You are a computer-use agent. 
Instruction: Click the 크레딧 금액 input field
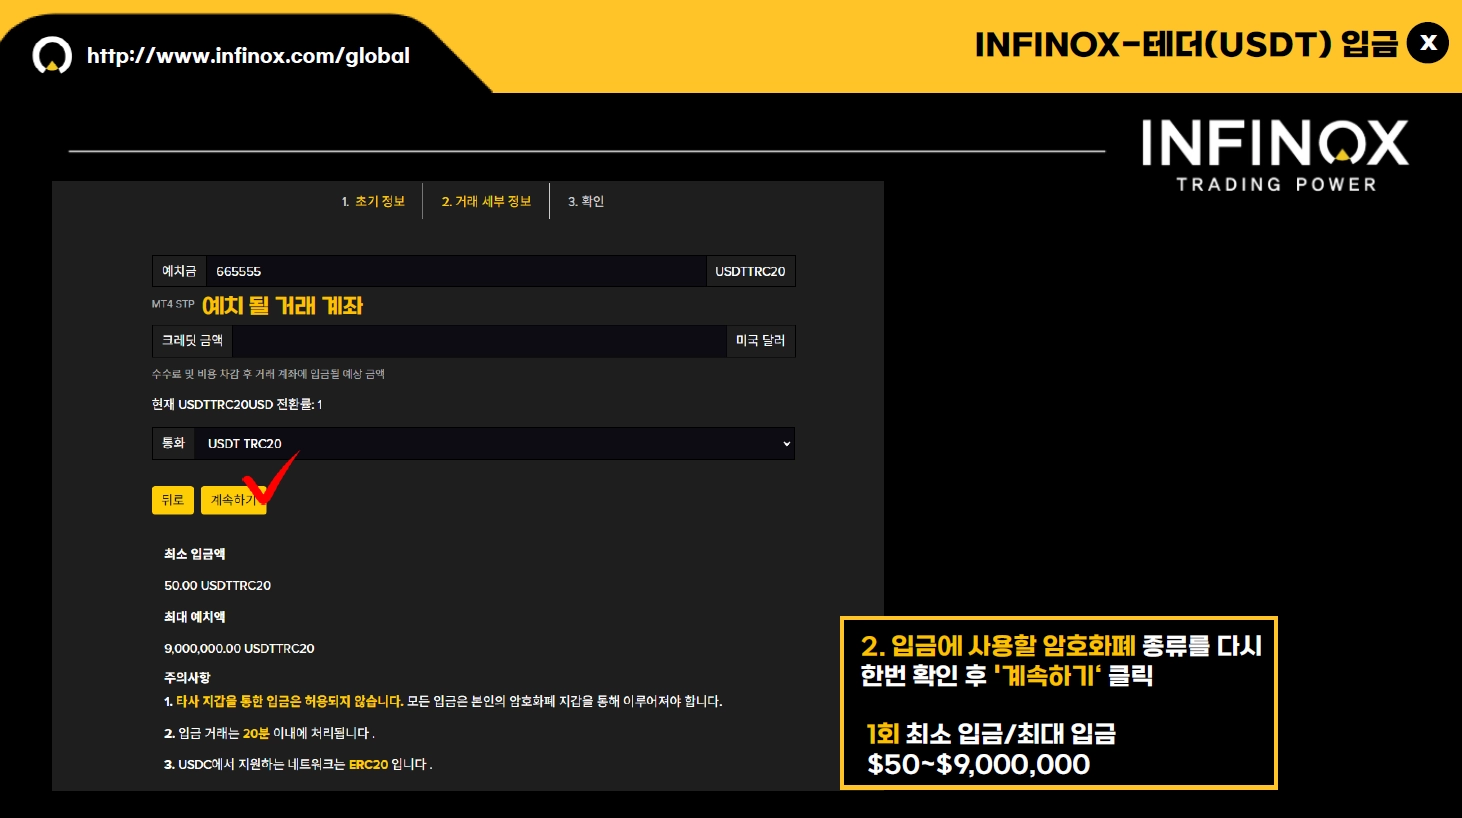(x=479, y=341)
